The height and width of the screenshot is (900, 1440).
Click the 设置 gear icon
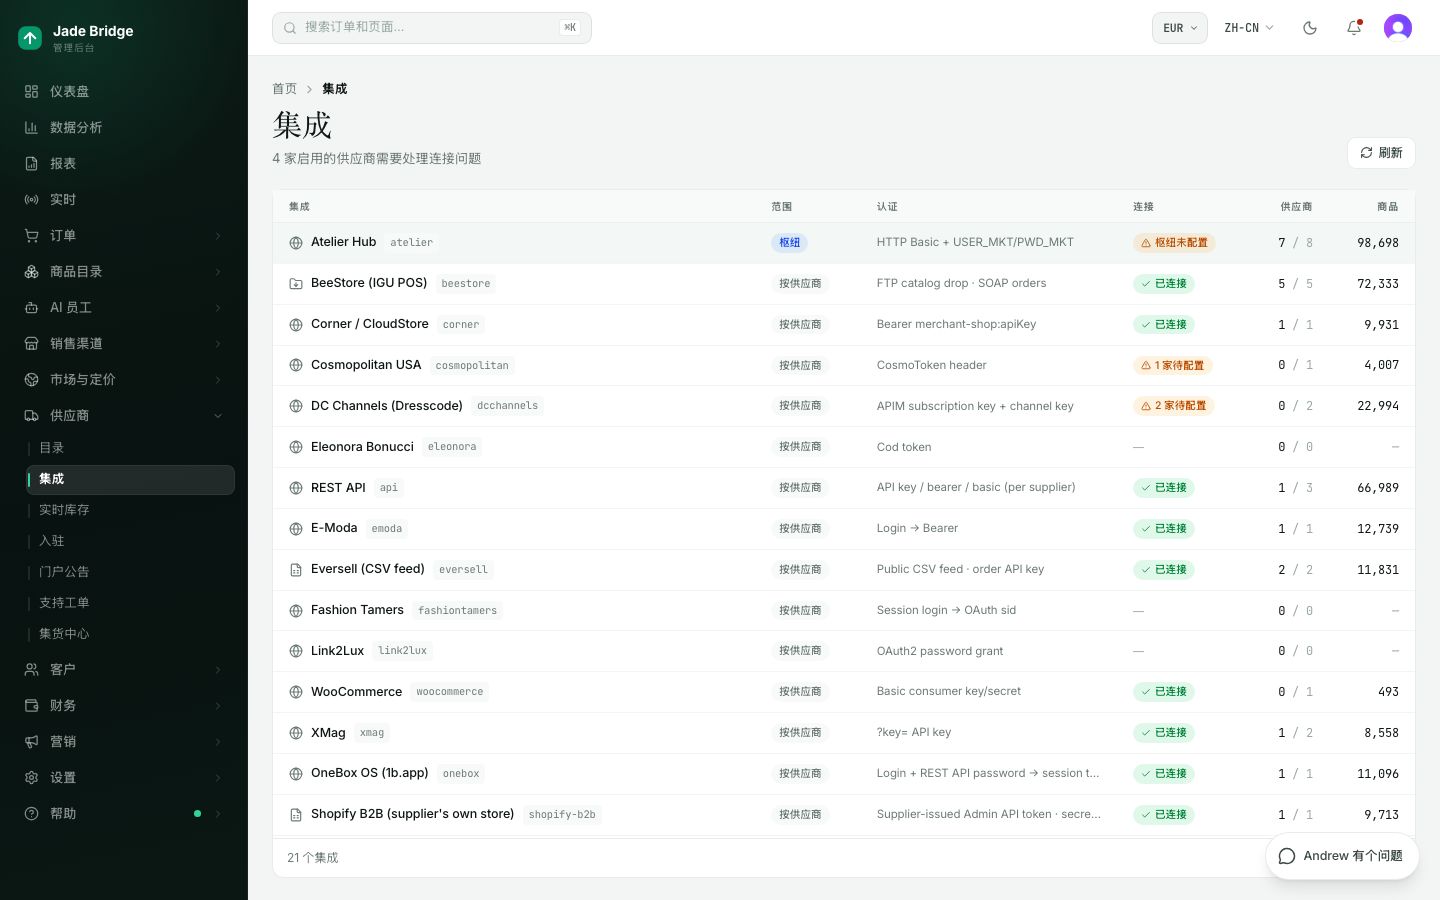32,777
